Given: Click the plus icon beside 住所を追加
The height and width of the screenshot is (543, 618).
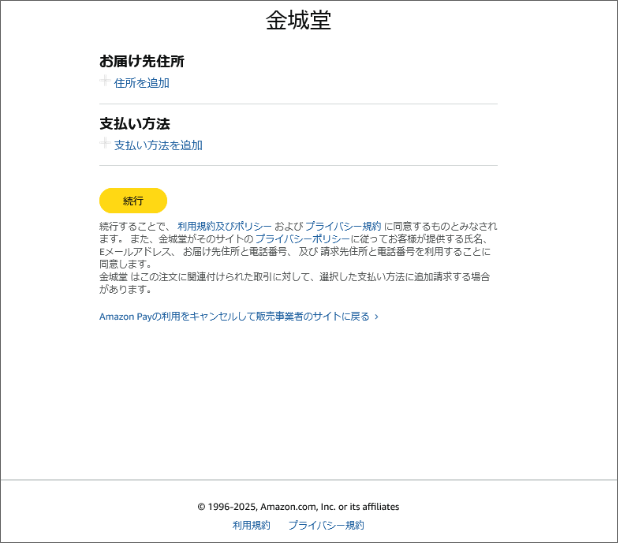Looking at the screenshot, I should click(x=105, y=82).
